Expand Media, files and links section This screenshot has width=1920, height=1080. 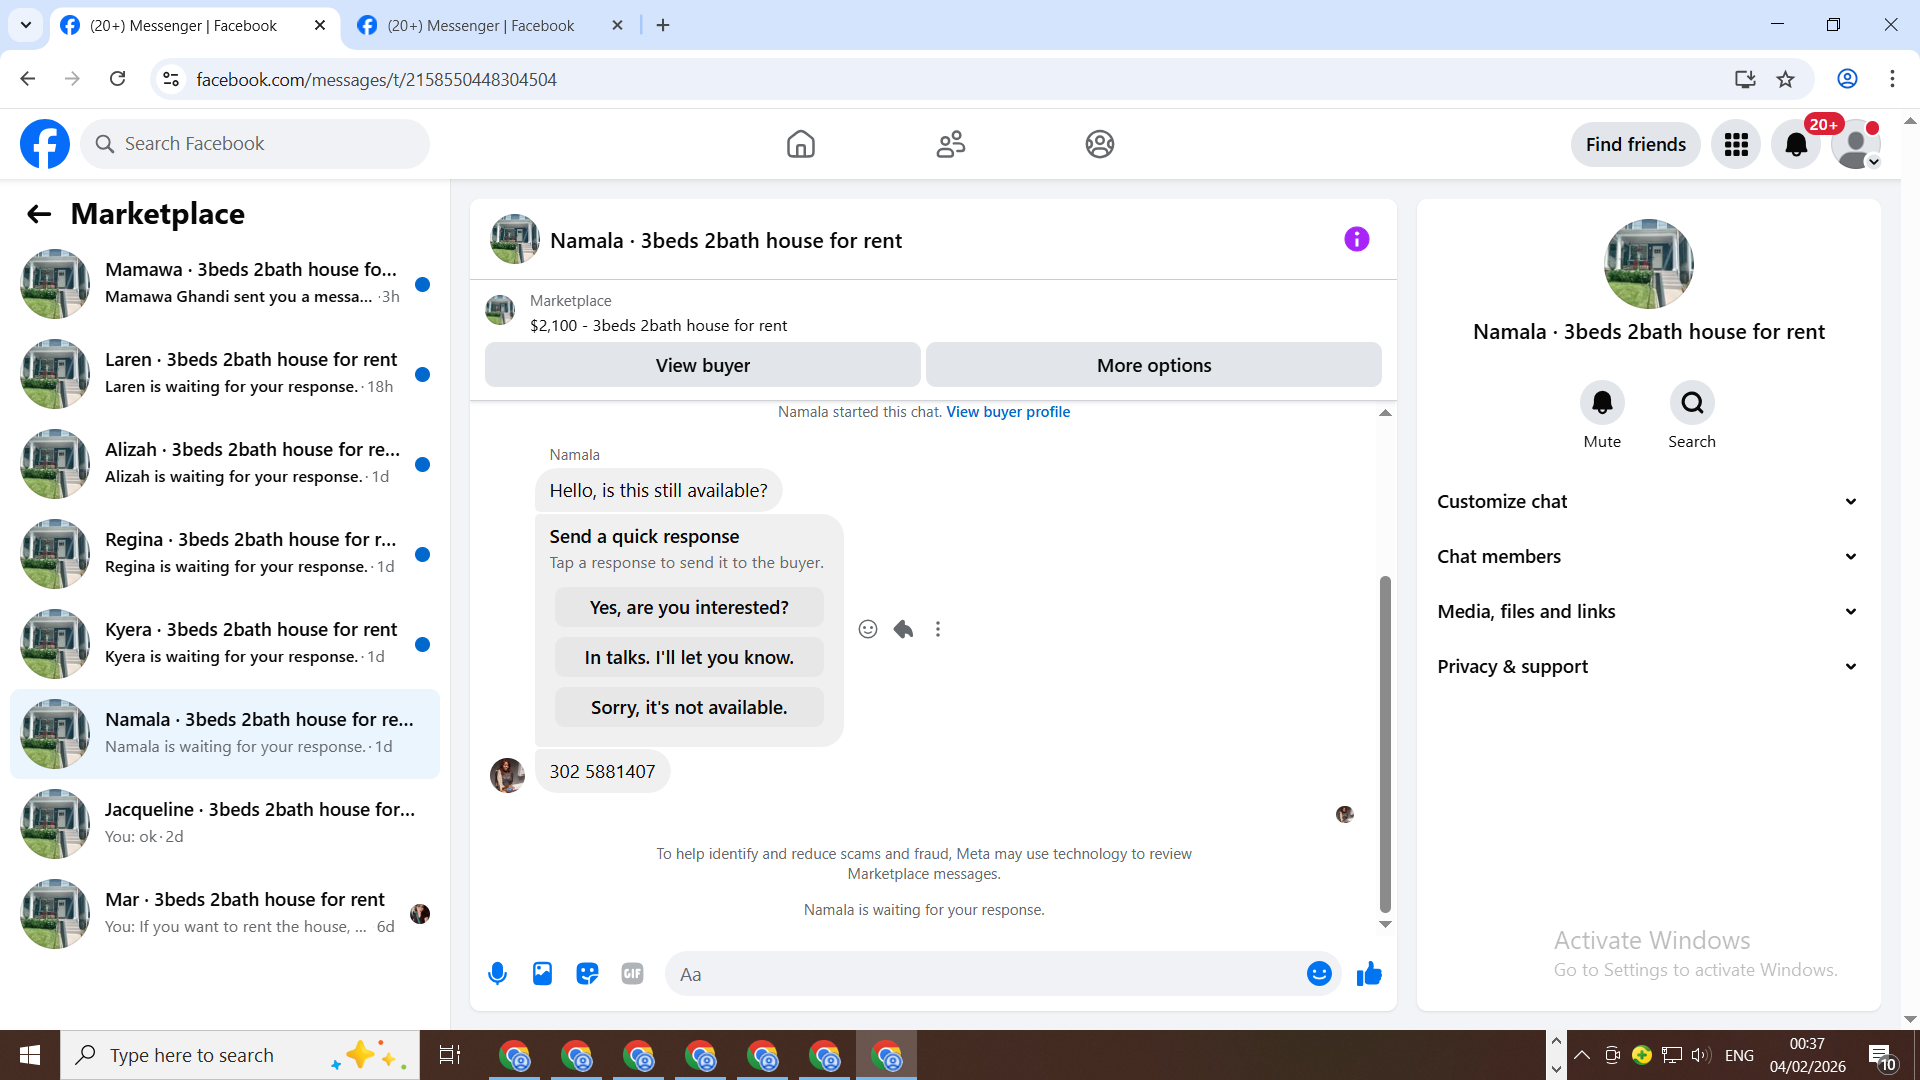(1648, 611)
